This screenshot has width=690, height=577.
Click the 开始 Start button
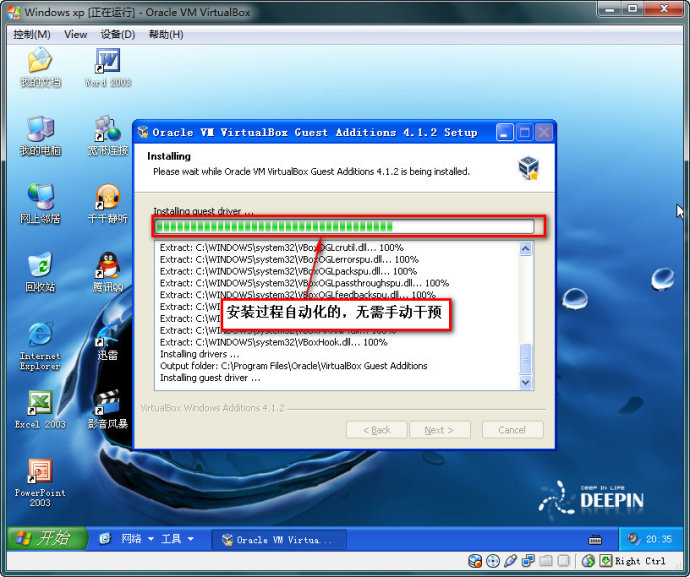pos(47,538)
